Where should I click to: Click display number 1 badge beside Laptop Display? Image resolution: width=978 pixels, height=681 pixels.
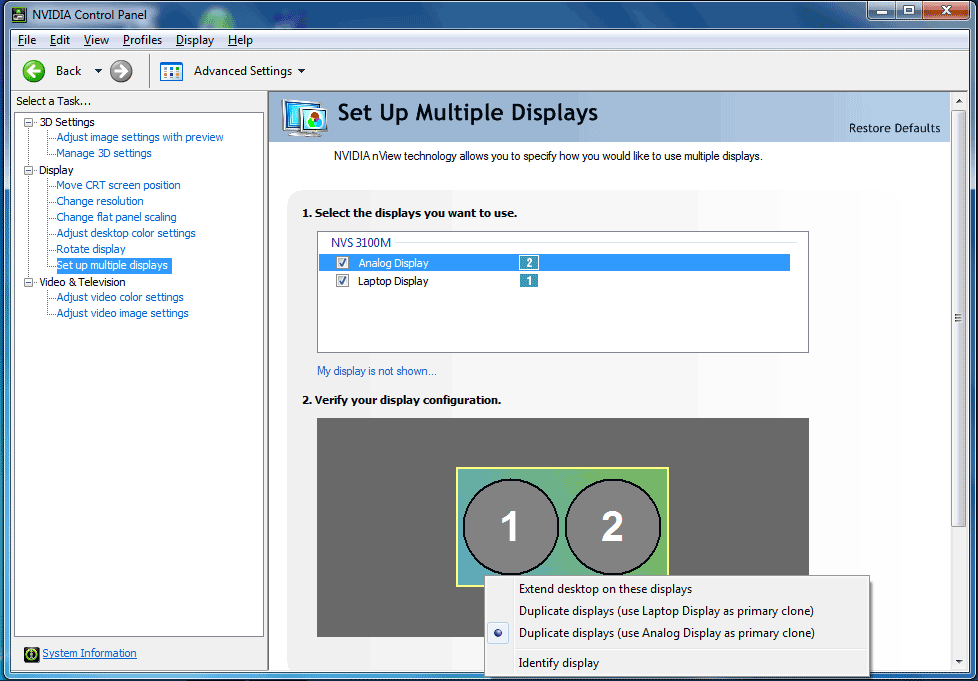[529, 281]
